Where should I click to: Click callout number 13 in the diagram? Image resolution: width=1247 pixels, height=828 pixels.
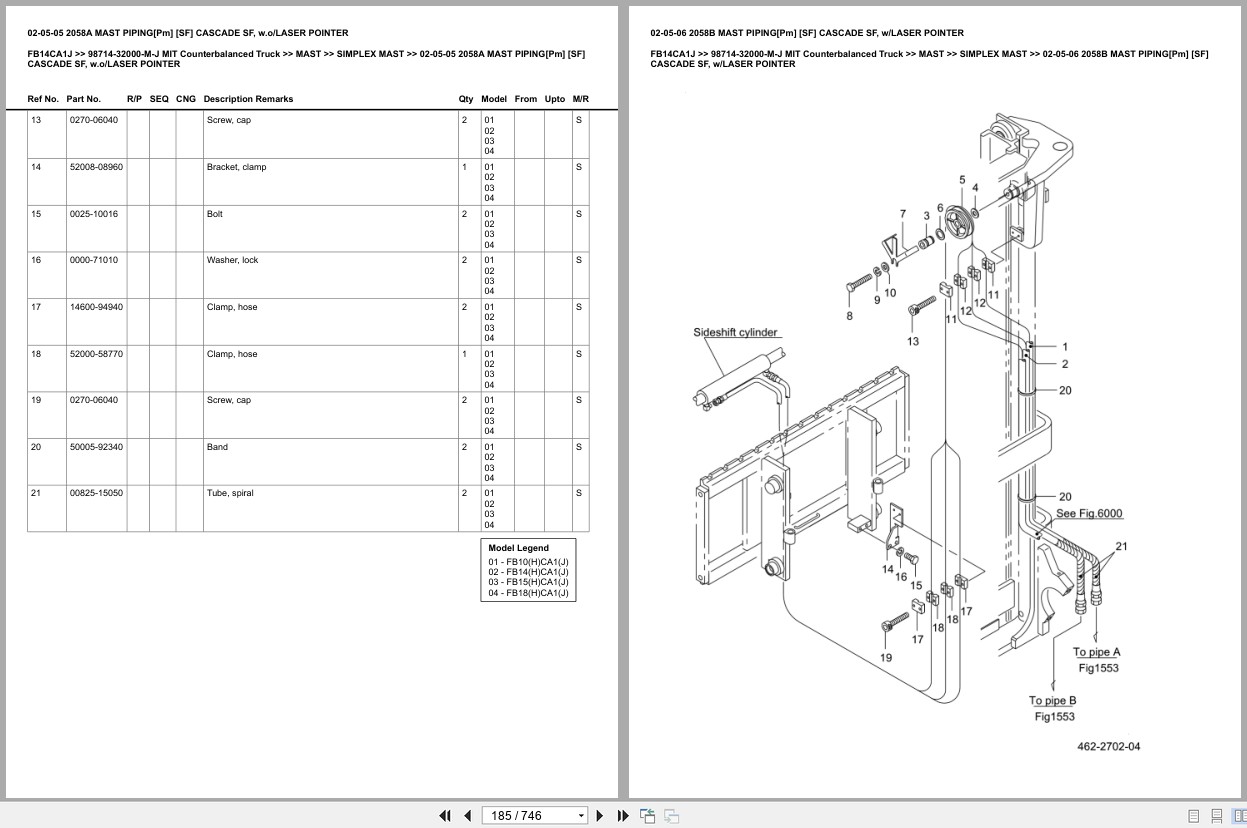coord(913,341)
